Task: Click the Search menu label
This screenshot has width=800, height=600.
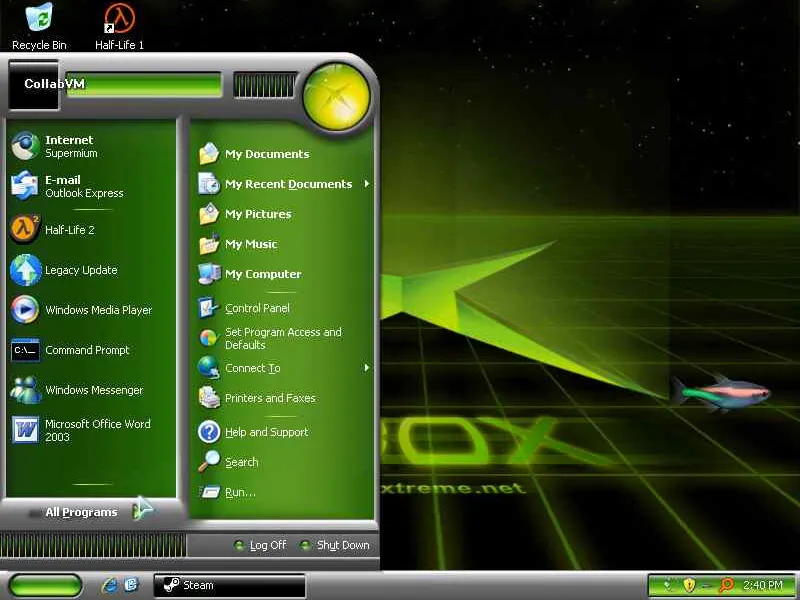Action: (242, 462)
